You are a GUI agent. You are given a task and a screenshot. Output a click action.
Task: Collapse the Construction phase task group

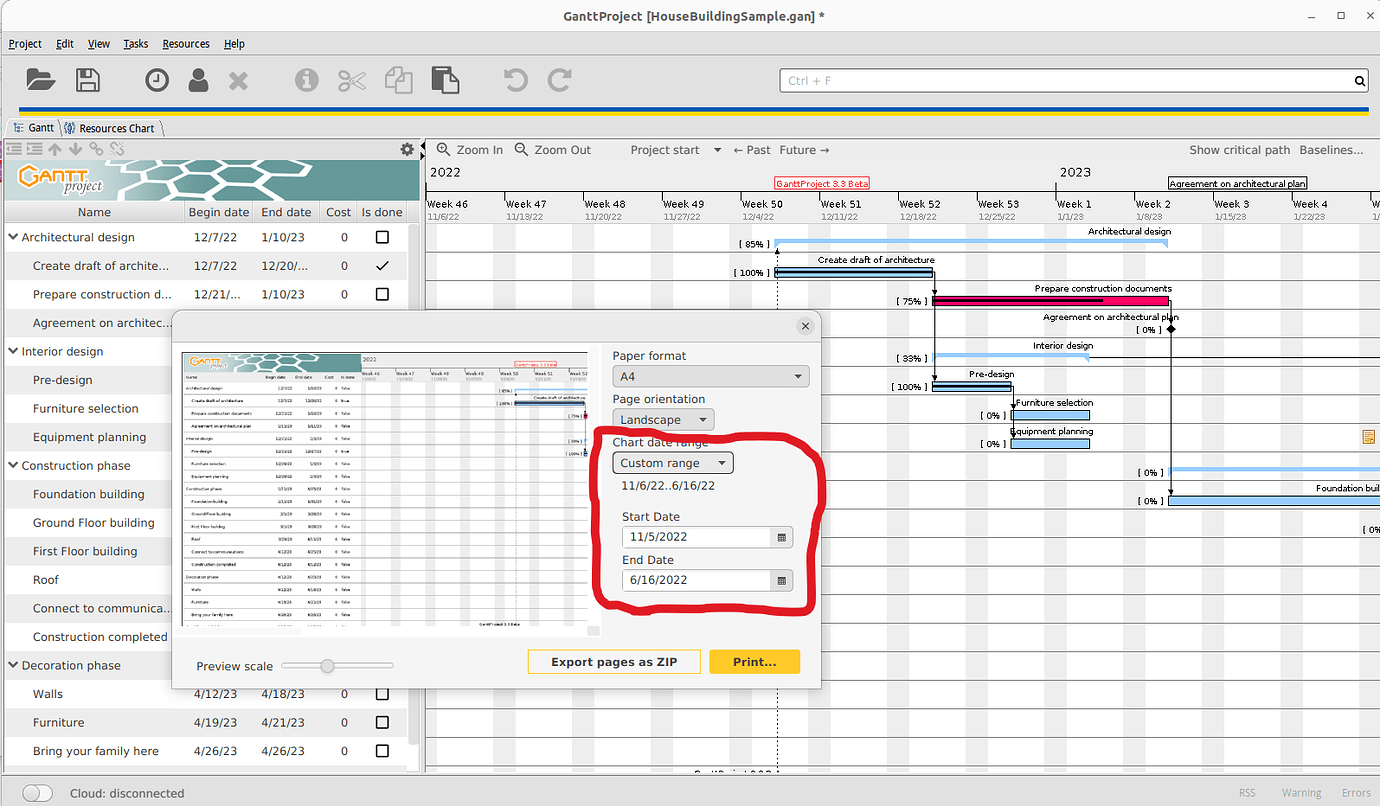pyautogui.click(x=14, y=465)
